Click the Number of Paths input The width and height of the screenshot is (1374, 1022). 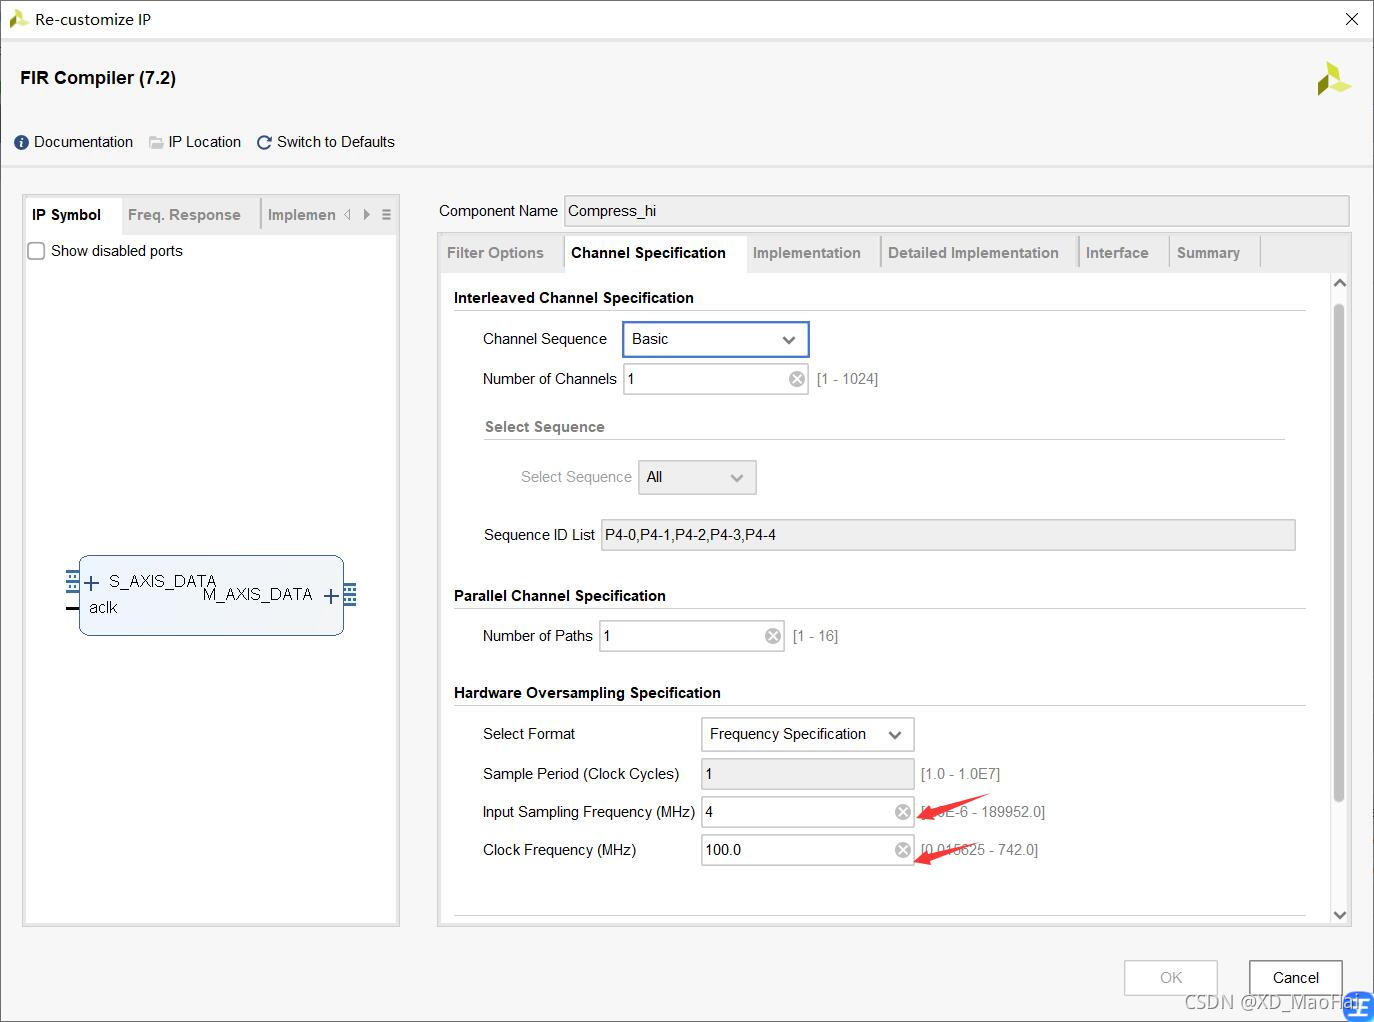coord(691,636)
